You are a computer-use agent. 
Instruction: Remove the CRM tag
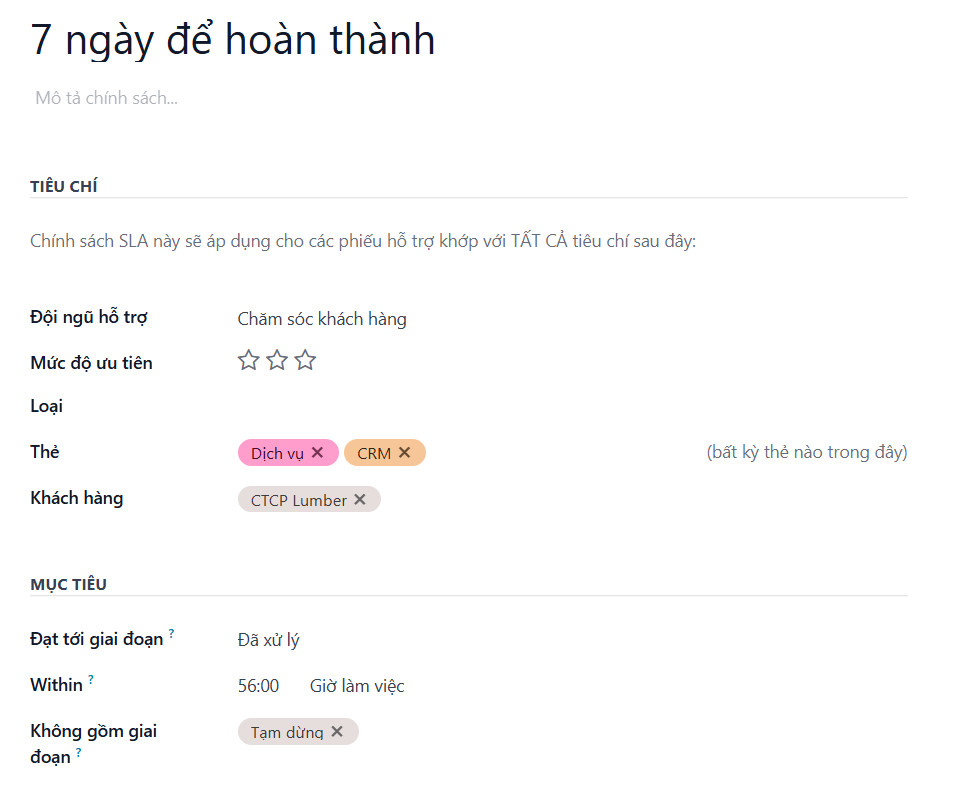tap(405, 453)
